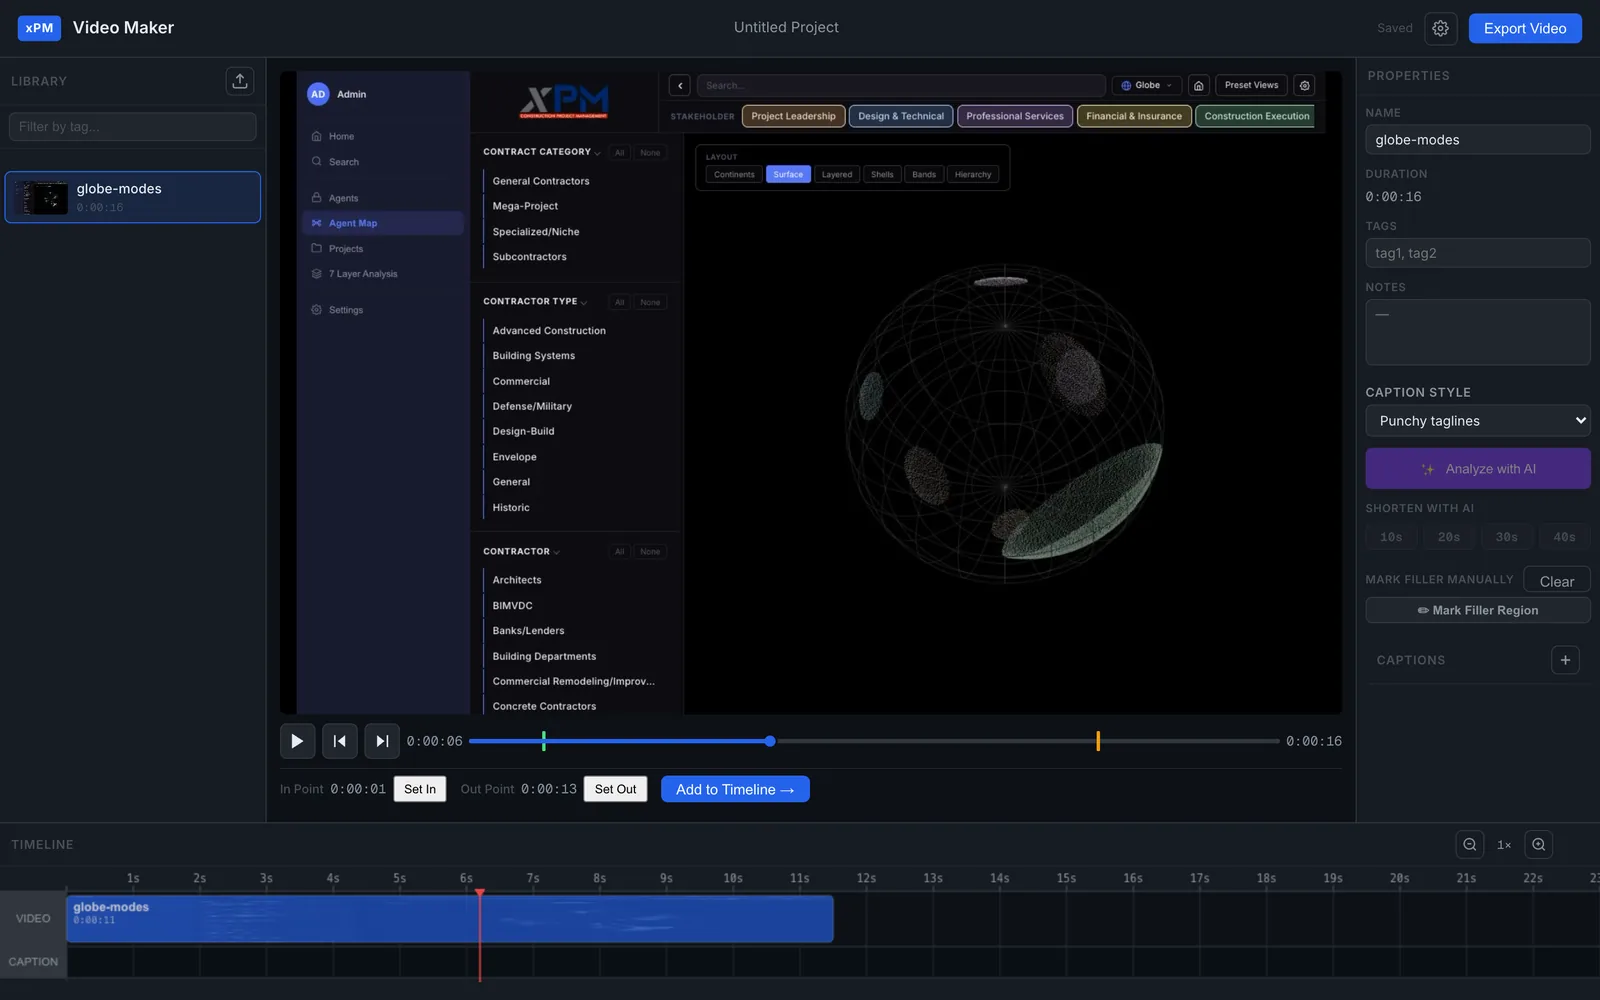Select globe-modes clip on video track
Viewport: 1600px width, 1000px height.
(450, 918)
